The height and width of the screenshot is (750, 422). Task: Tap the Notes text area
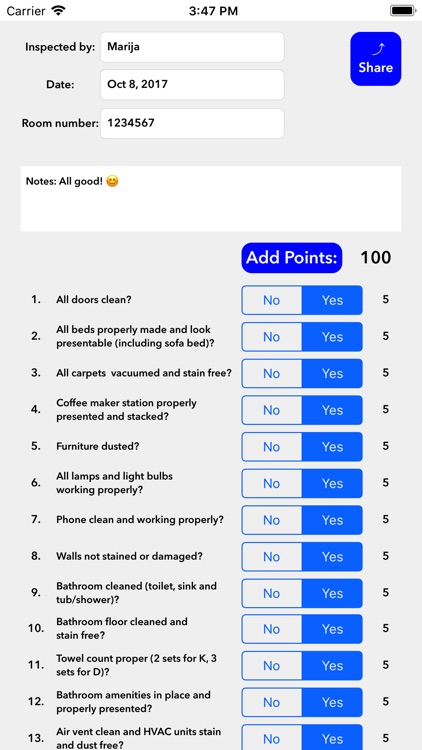tap(211, 199)
